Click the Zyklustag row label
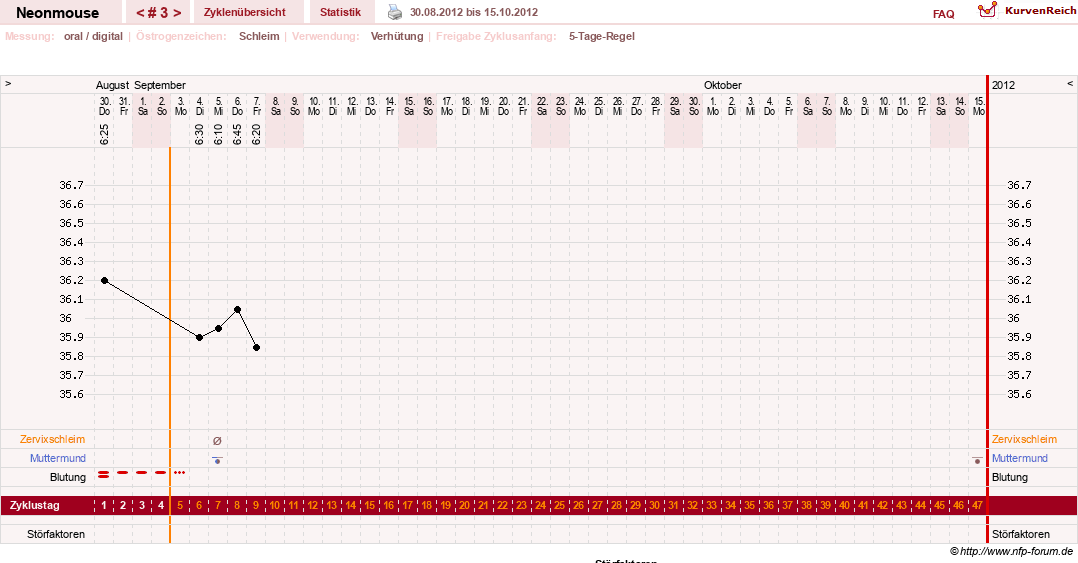Screen dimensions: 1078x563 point(34,505)
